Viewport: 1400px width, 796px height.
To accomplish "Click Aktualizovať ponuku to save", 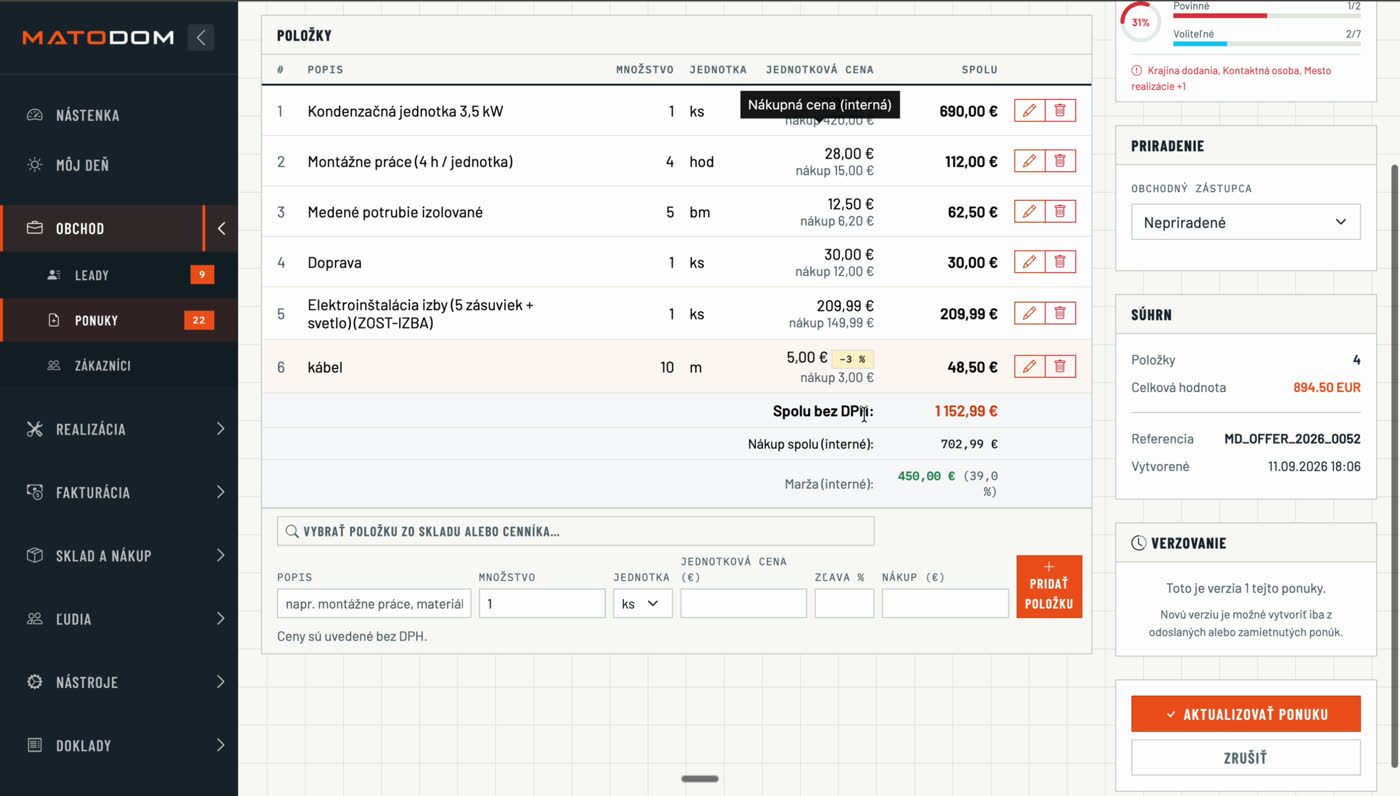I will [1246, 714].
